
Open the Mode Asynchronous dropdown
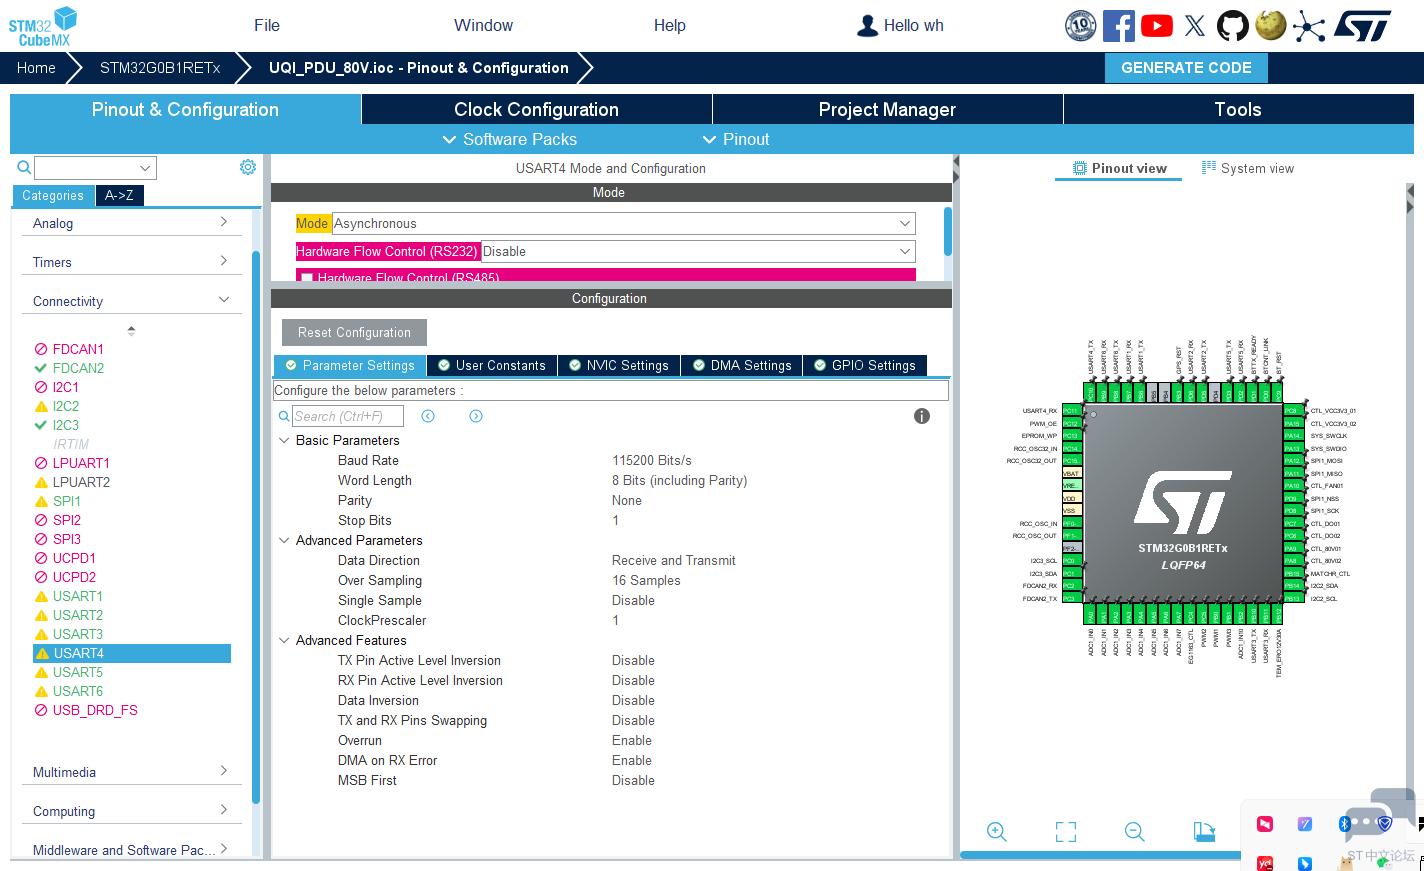(x=622, y=223)
